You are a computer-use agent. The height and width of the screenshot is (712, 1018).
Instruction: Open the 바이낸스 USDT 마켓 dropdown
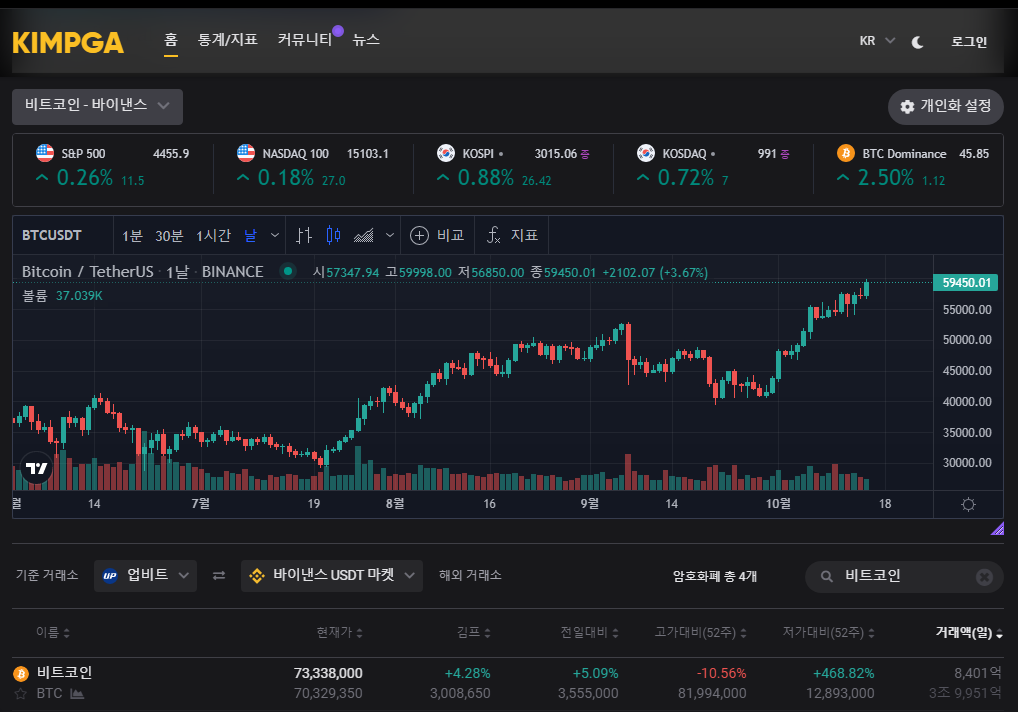point(332,576)
